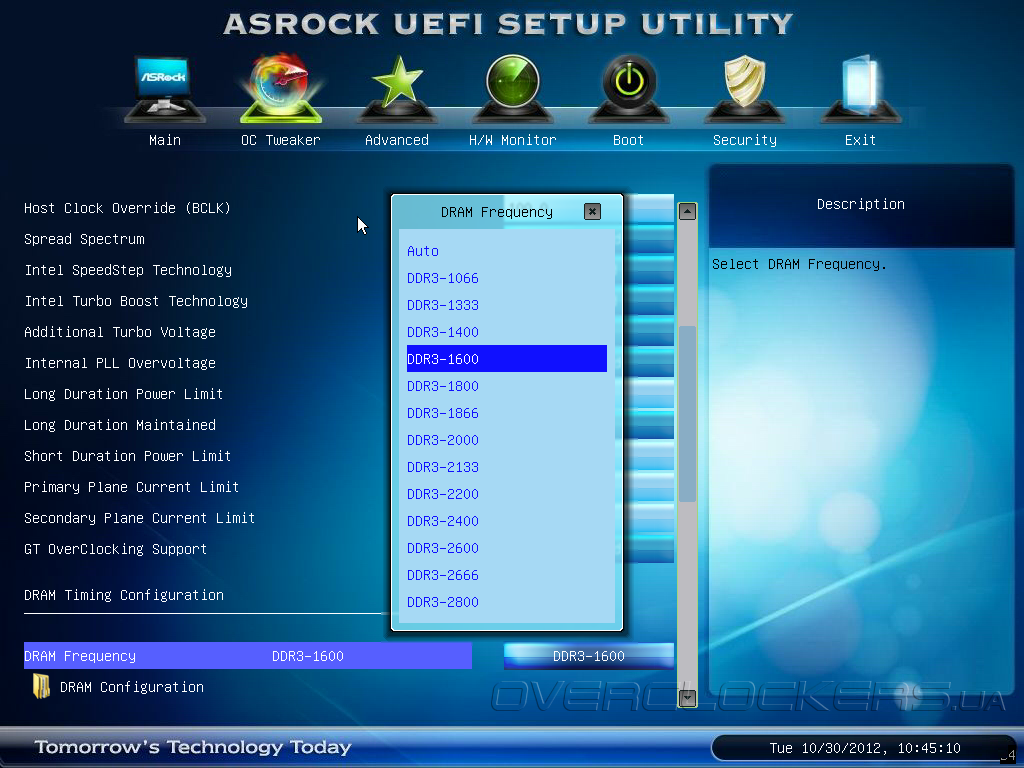Open the DDR3-1600 value dropdown button
1024x768 pixels.
click(x=588, y=656)
